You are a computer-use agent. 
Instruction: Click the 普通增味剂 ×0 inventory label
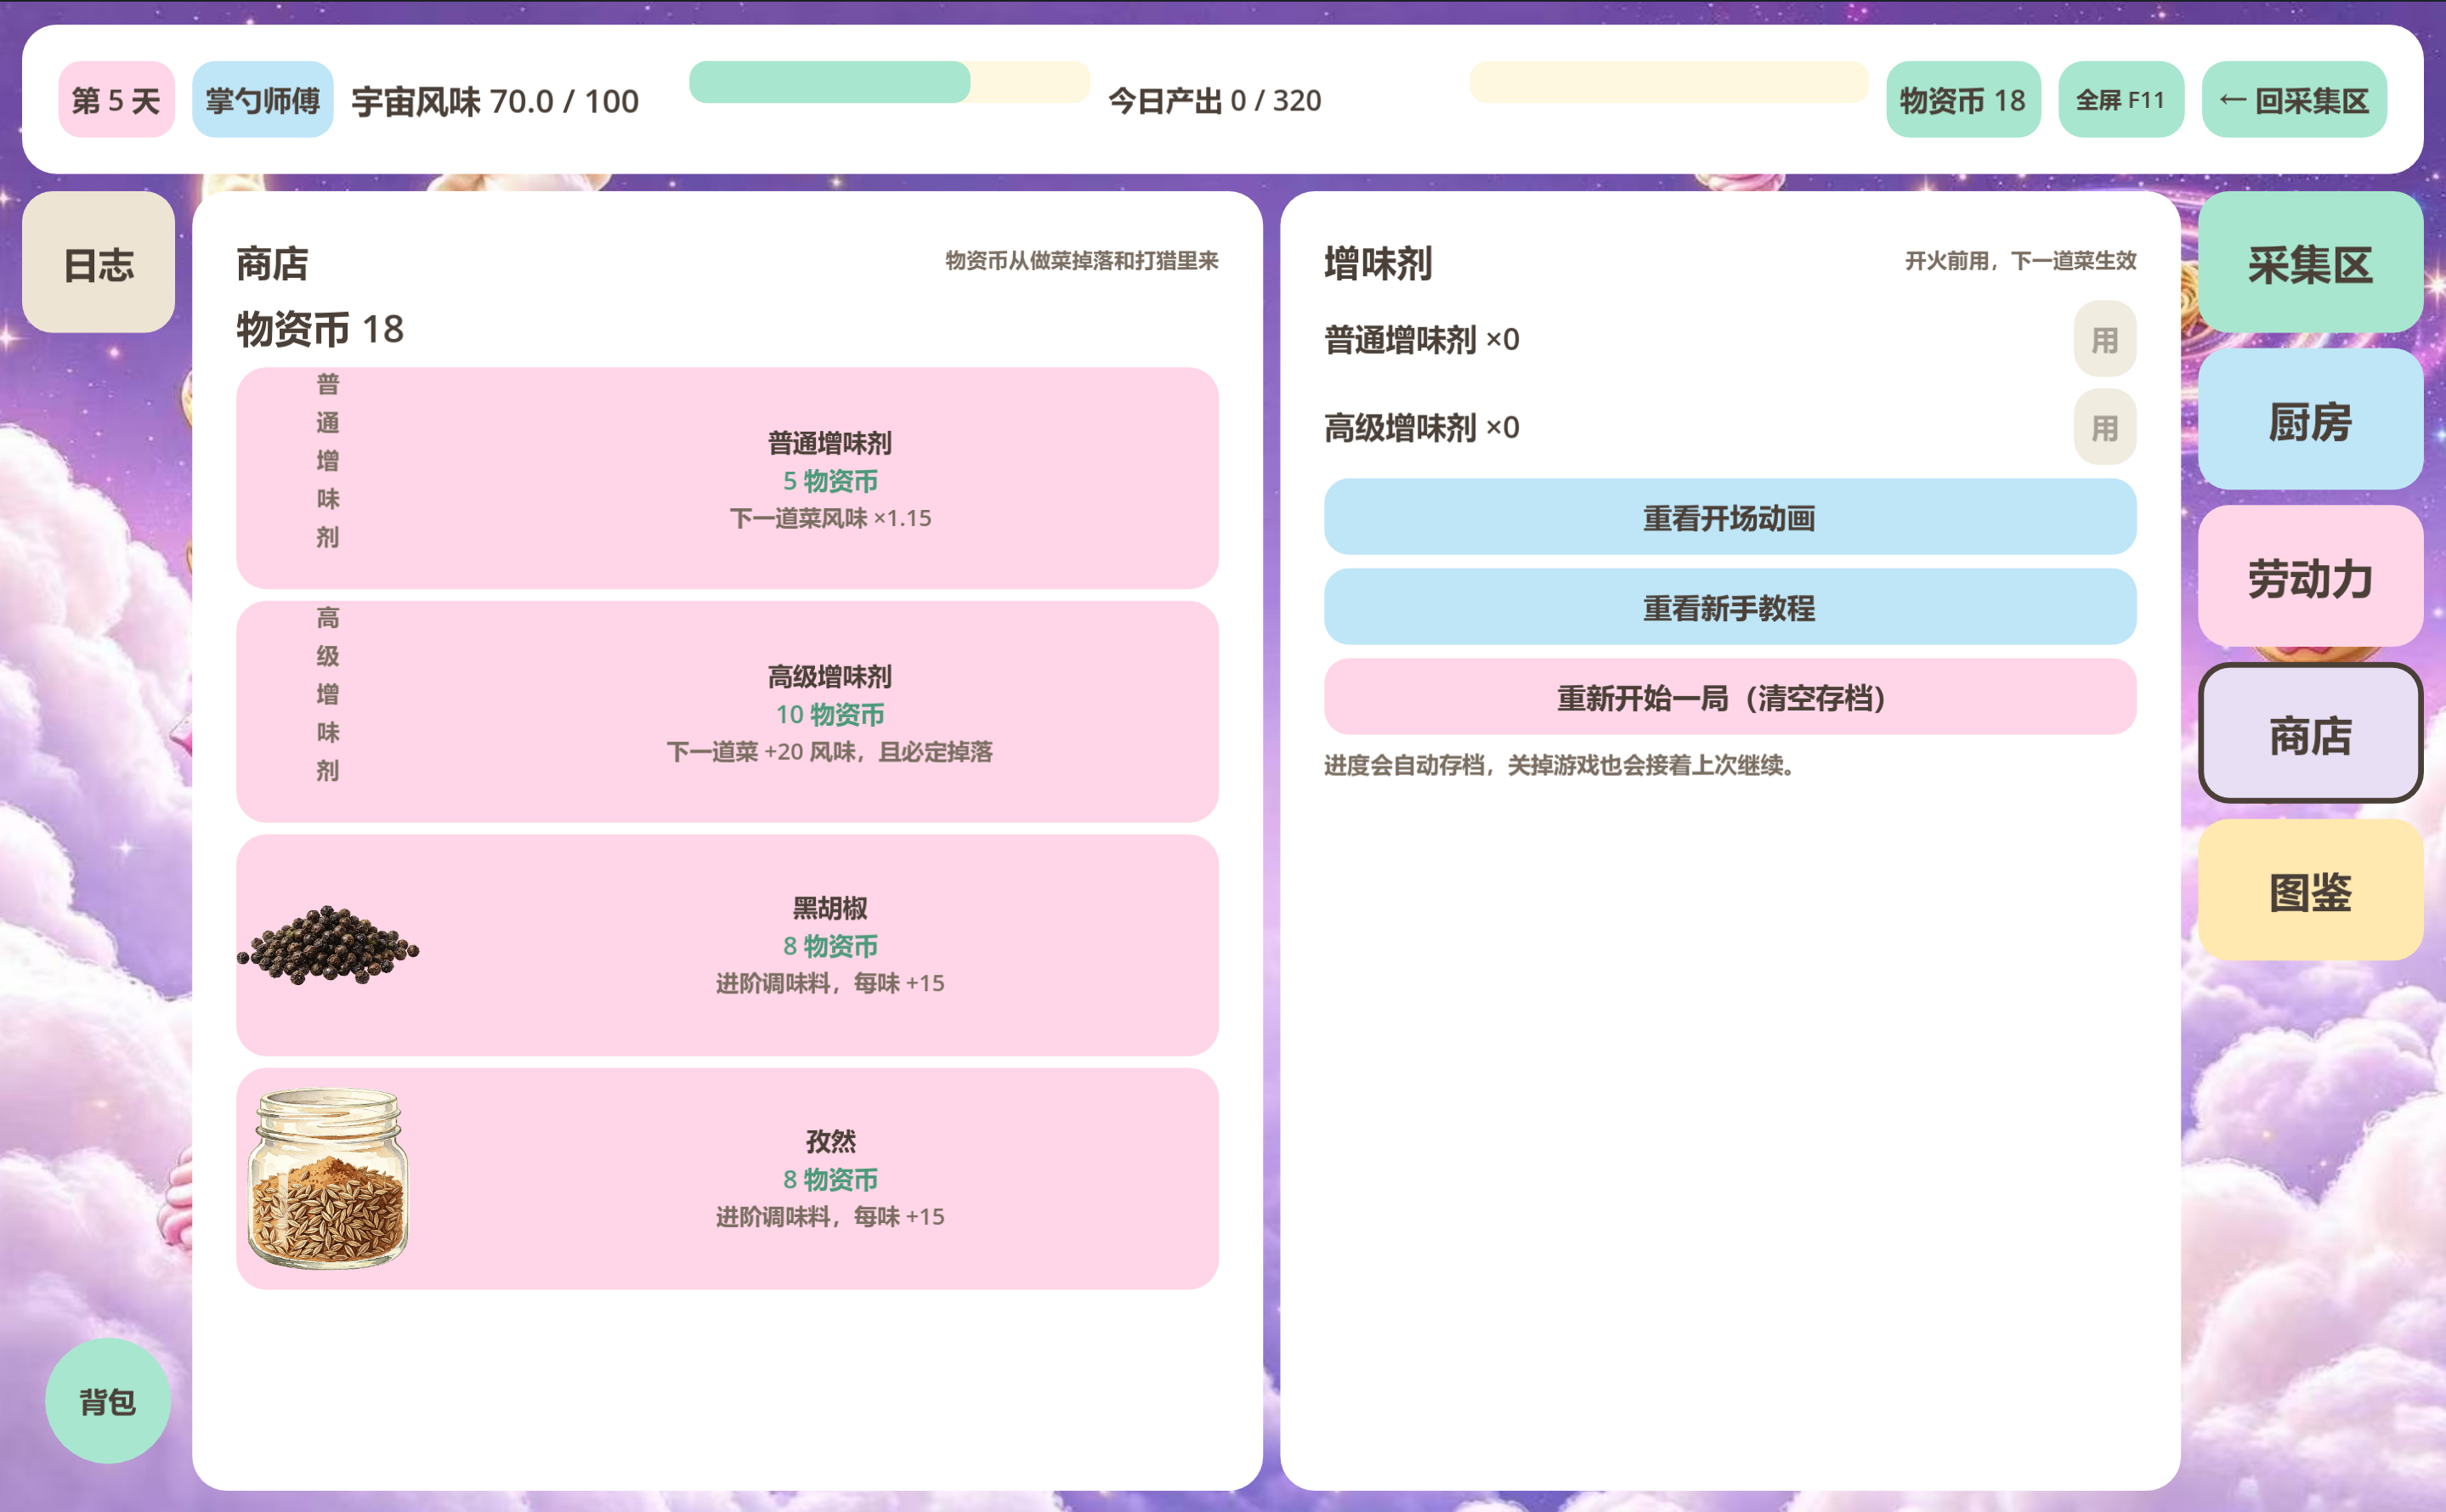coord(1421,340)
